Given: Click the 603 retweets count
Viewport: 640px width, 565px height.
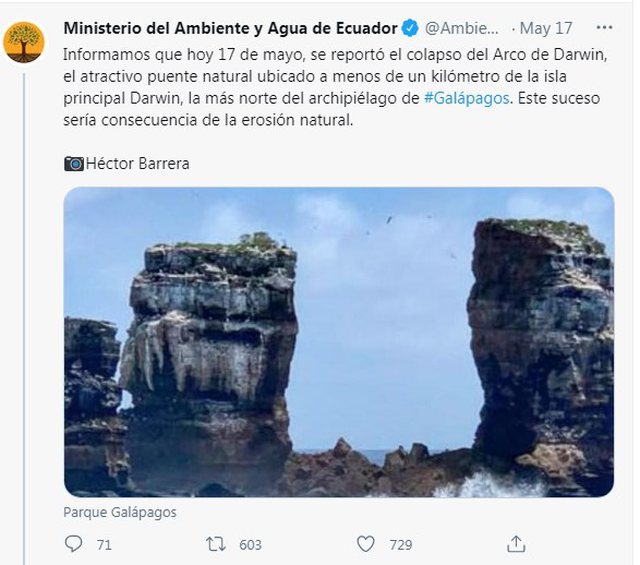Looking at the screenshot, I should click(x=250, y=544).
